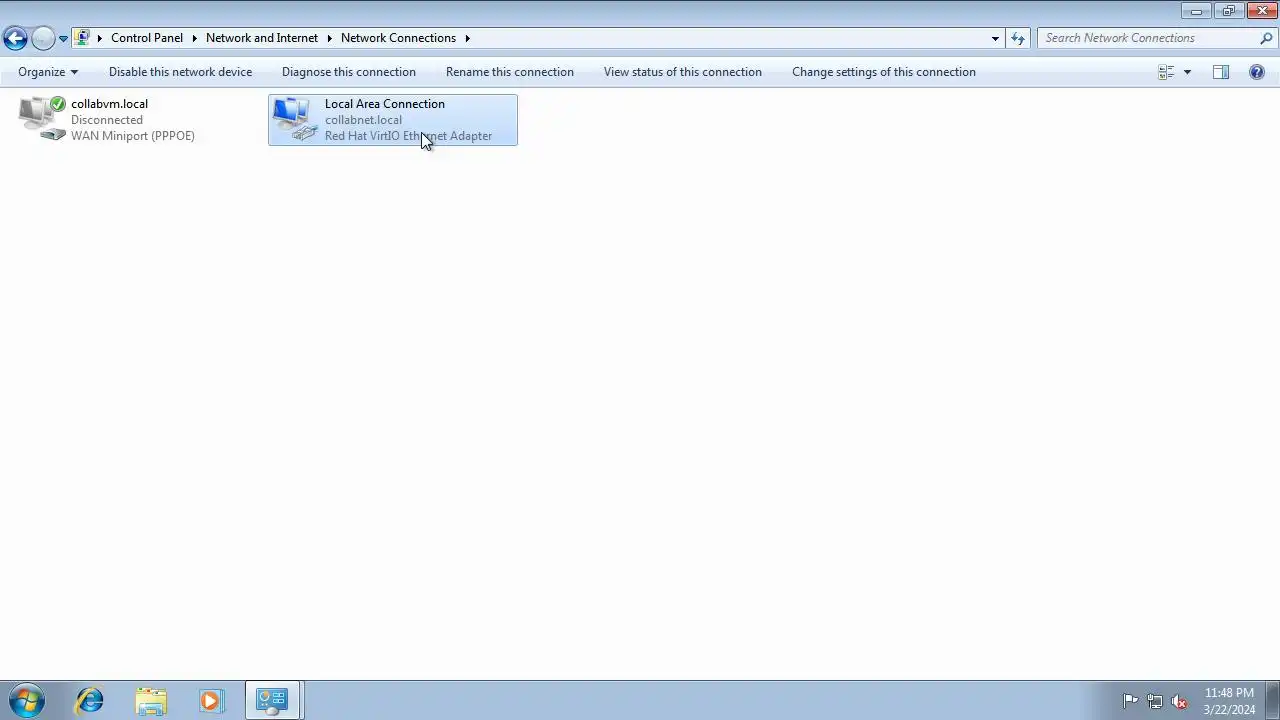
Task: Select the Local Area Connection icon
Action: pyautogui.click(x=296, y=119)
